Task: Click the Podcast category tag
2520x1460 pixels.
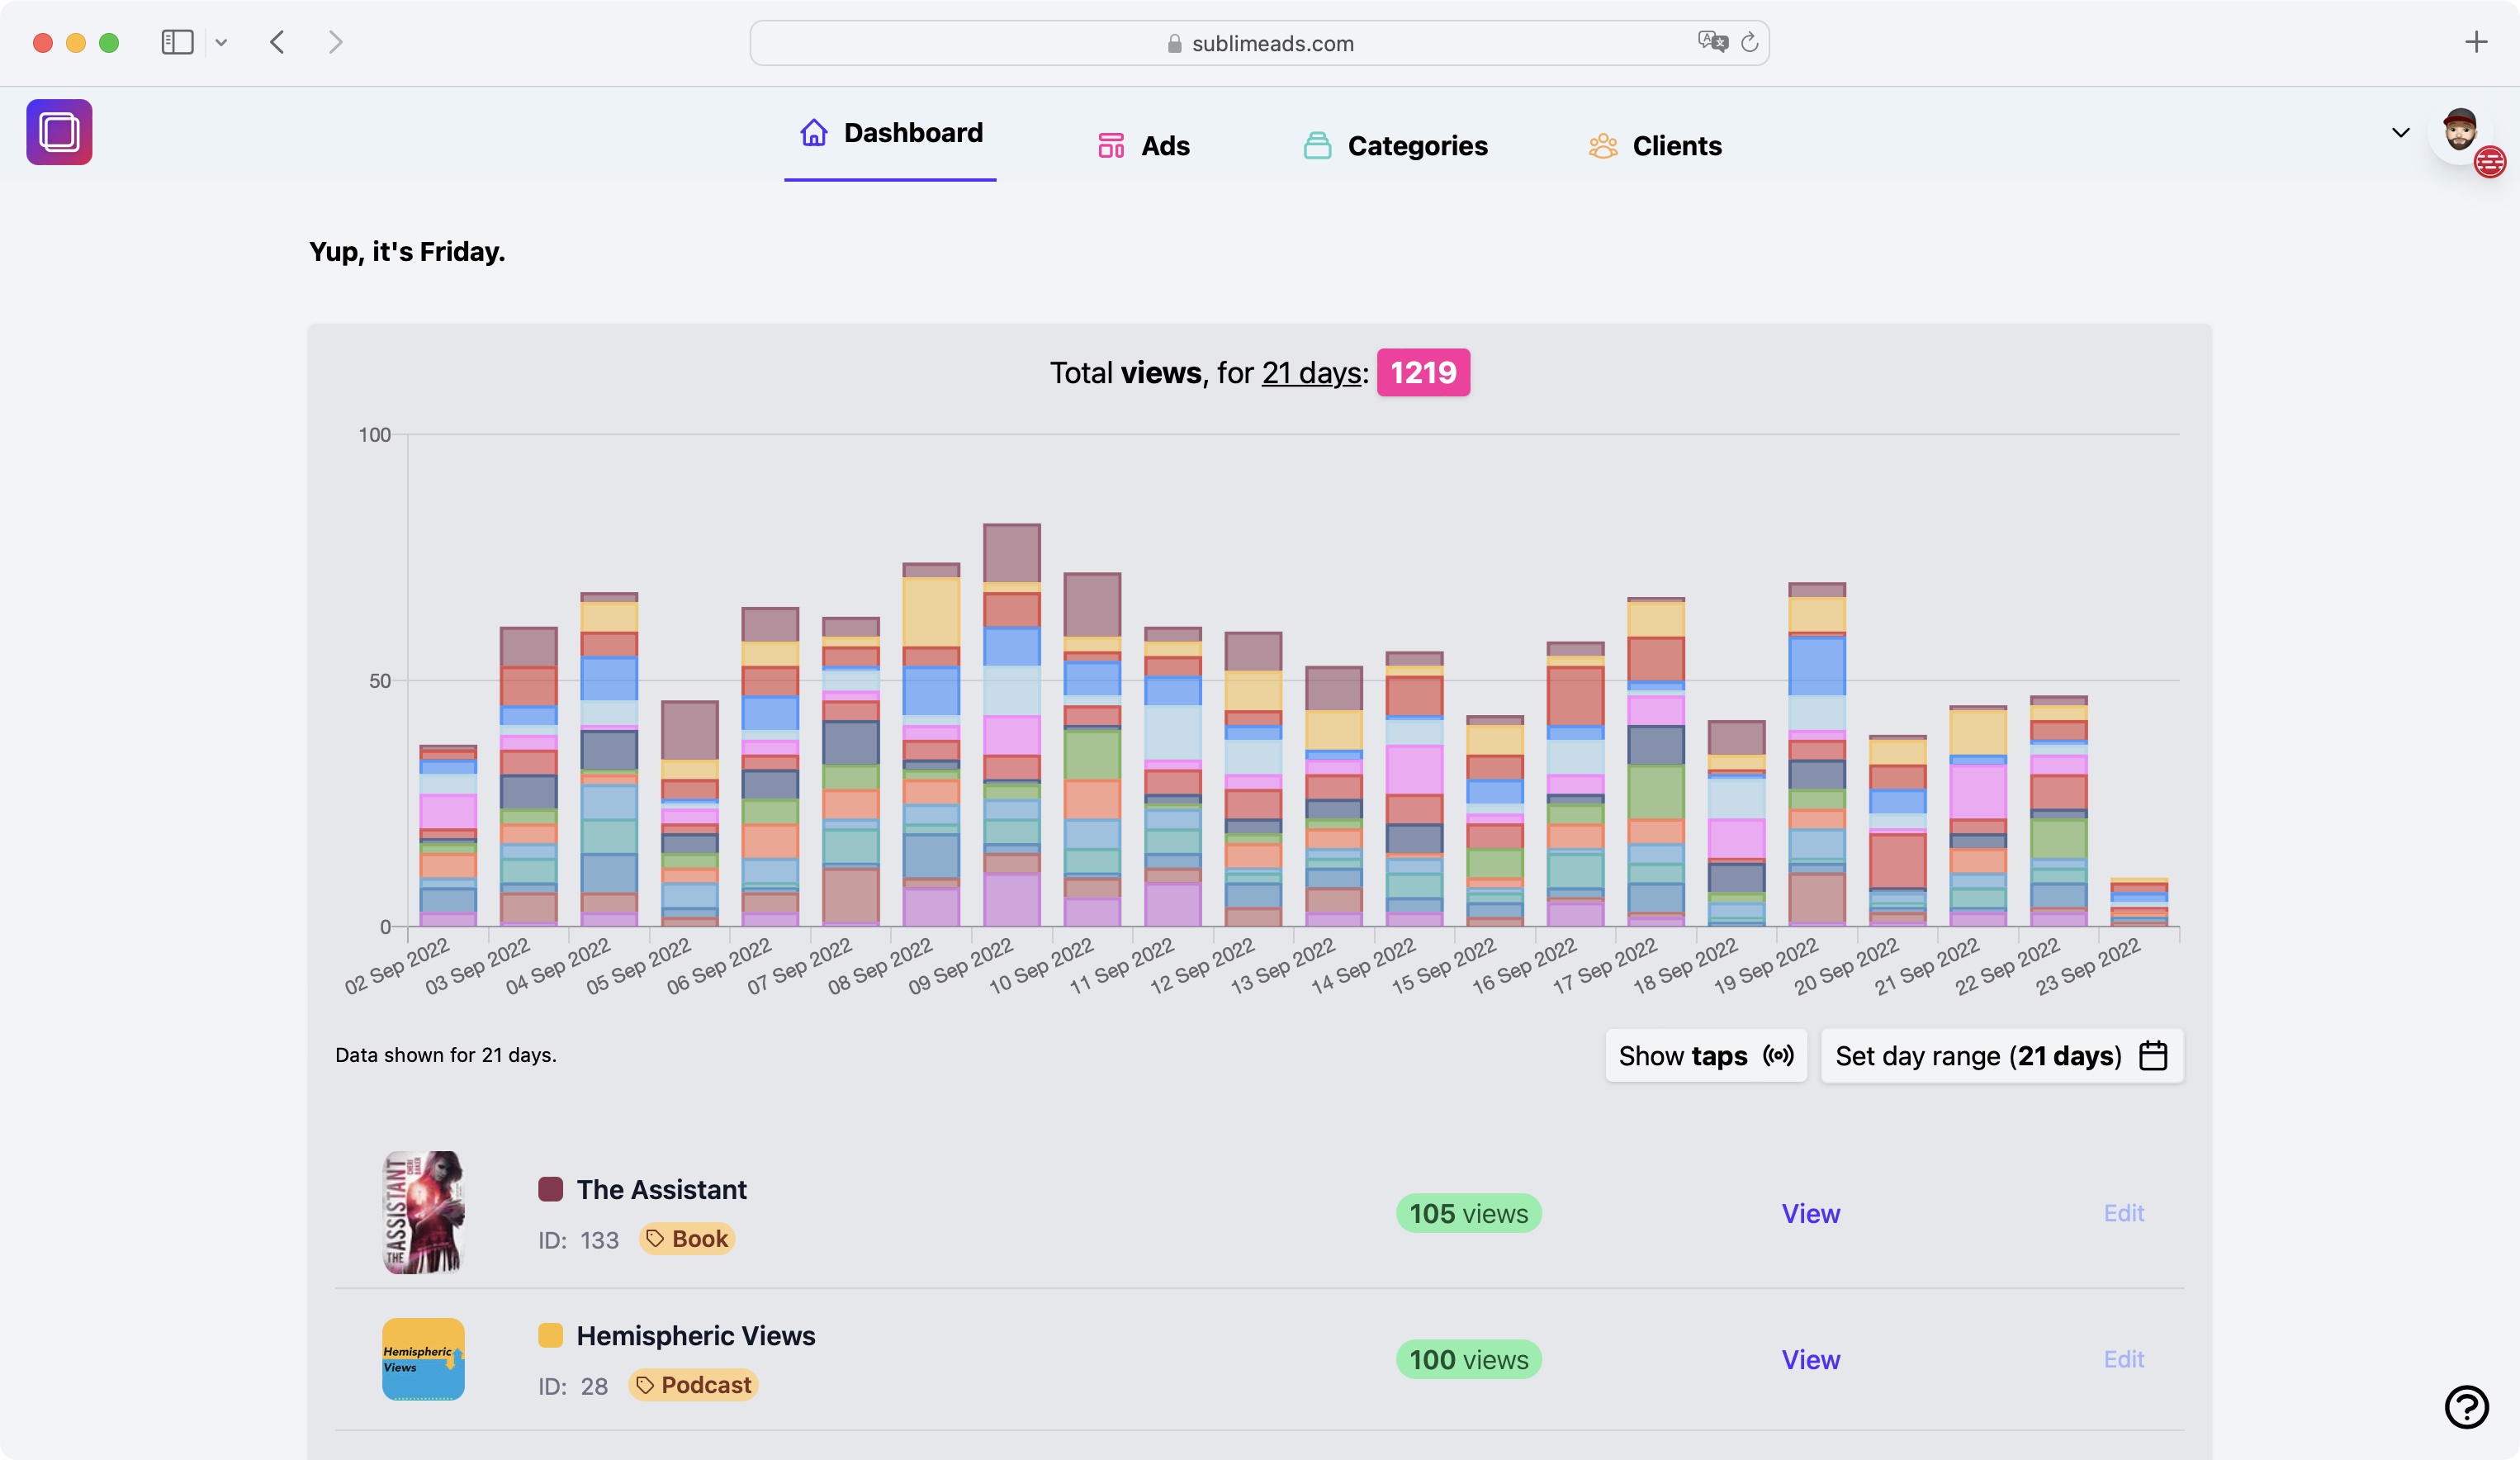Action: click(x=693, y=1385)
